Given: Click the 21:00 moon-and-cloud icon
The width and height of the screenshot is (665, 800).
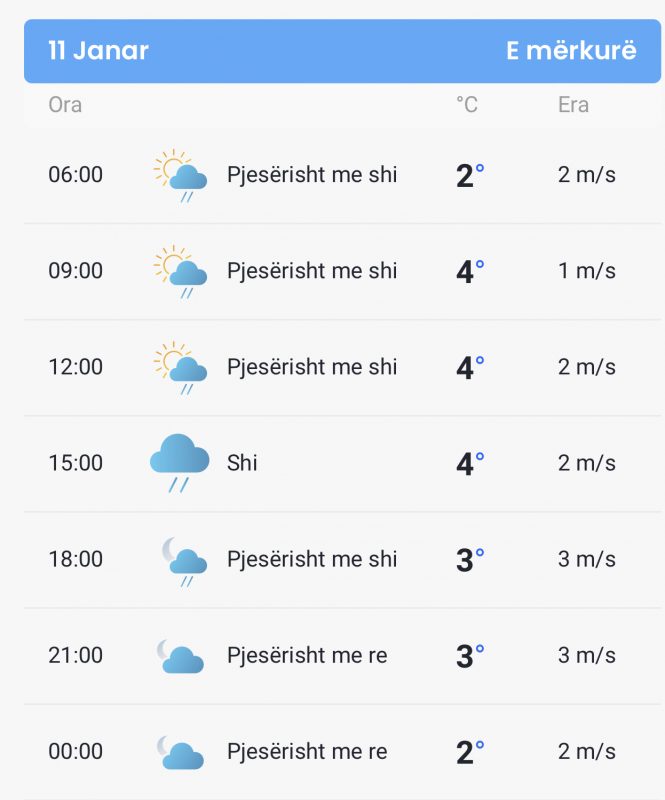Looking at the screenshot, I should tap(180, 656).
